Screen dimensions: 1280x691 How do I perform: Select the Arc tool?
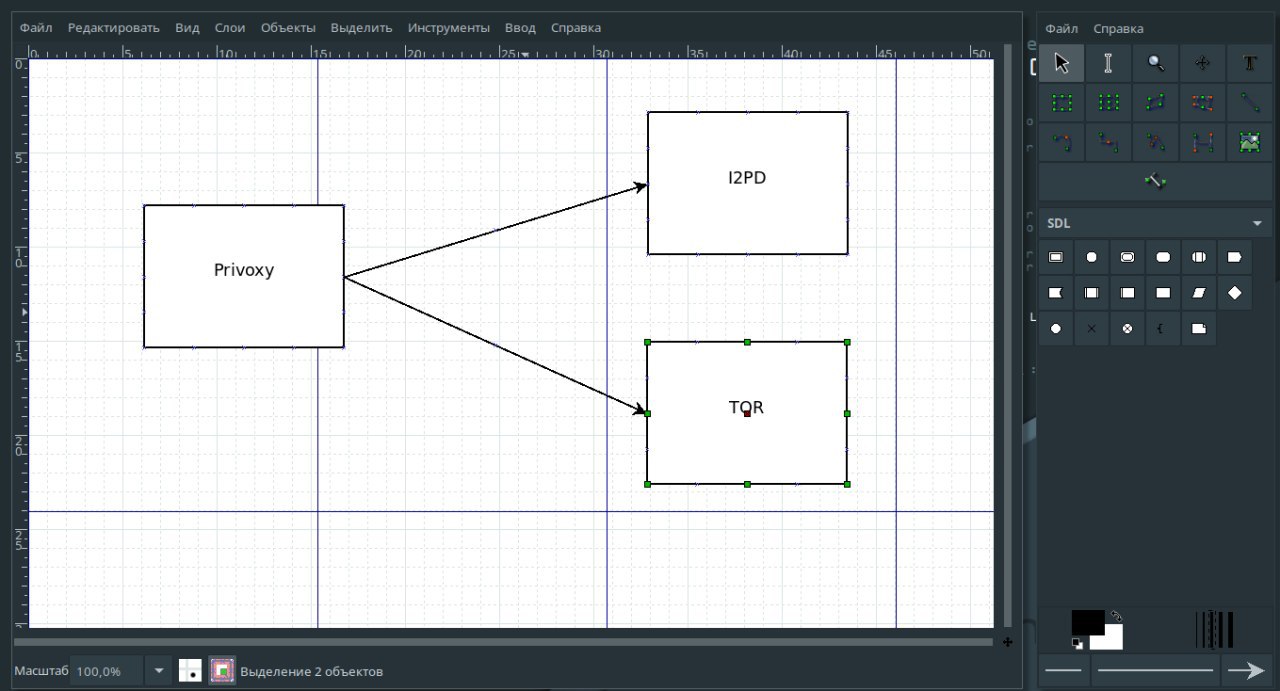1061,142
